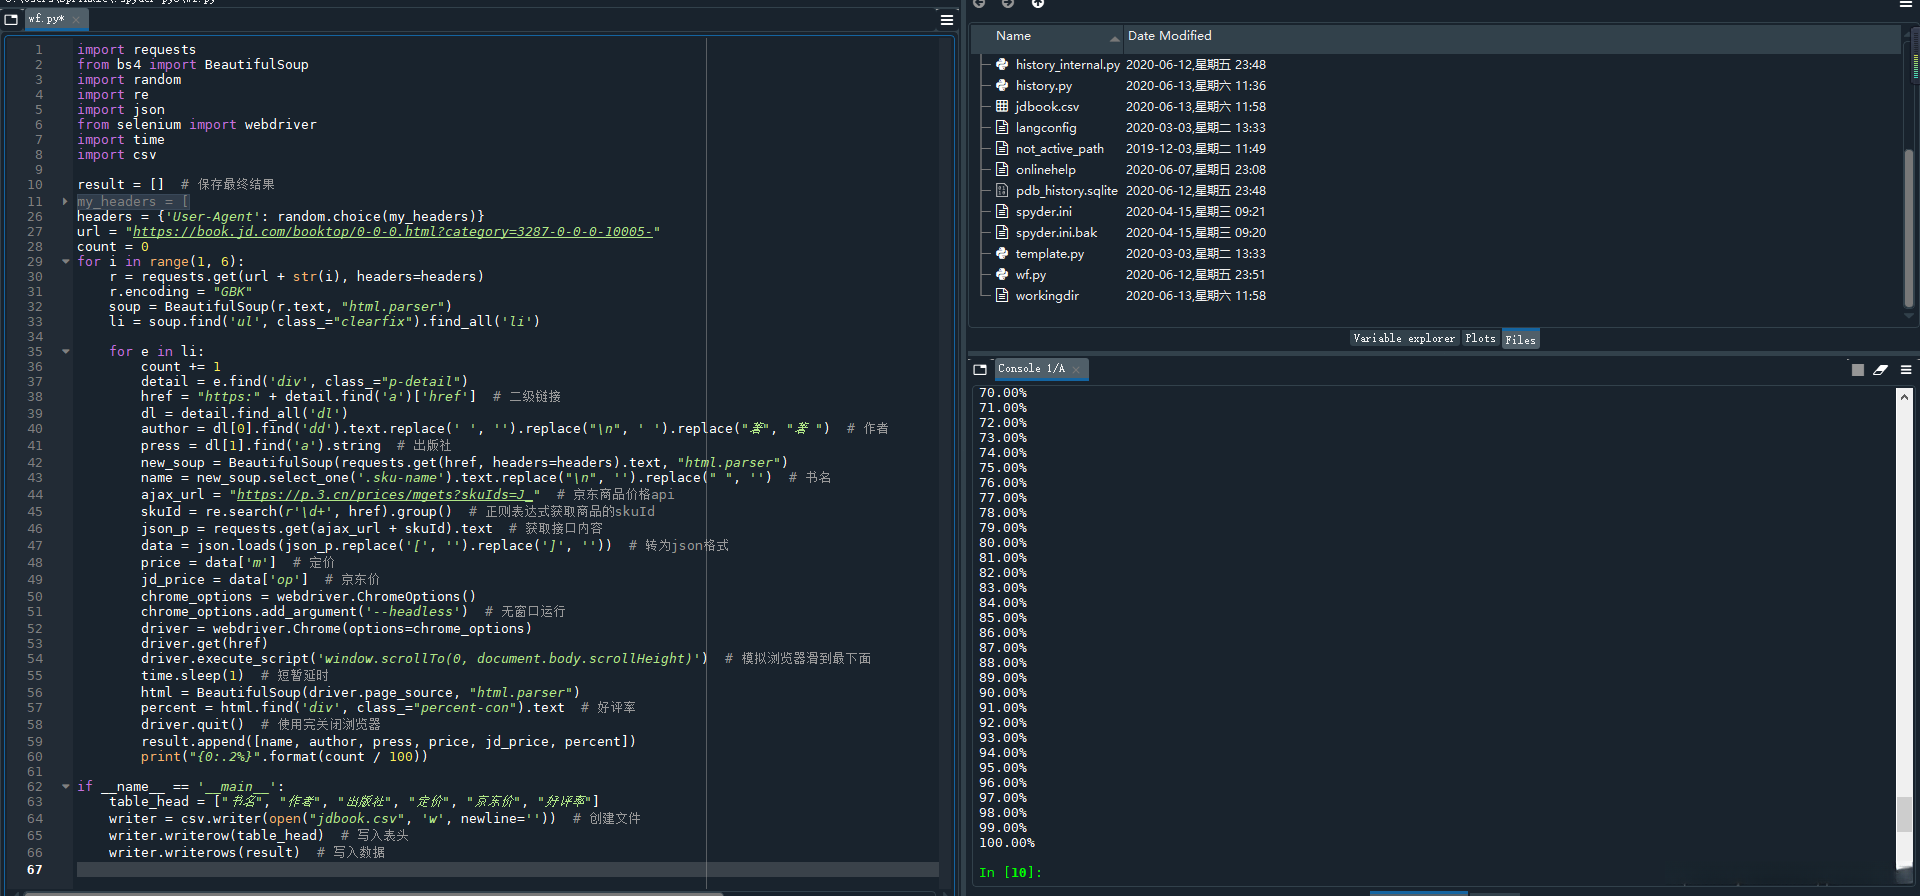Click the stop/interrupt kernel square icon

coord(1857,370)
